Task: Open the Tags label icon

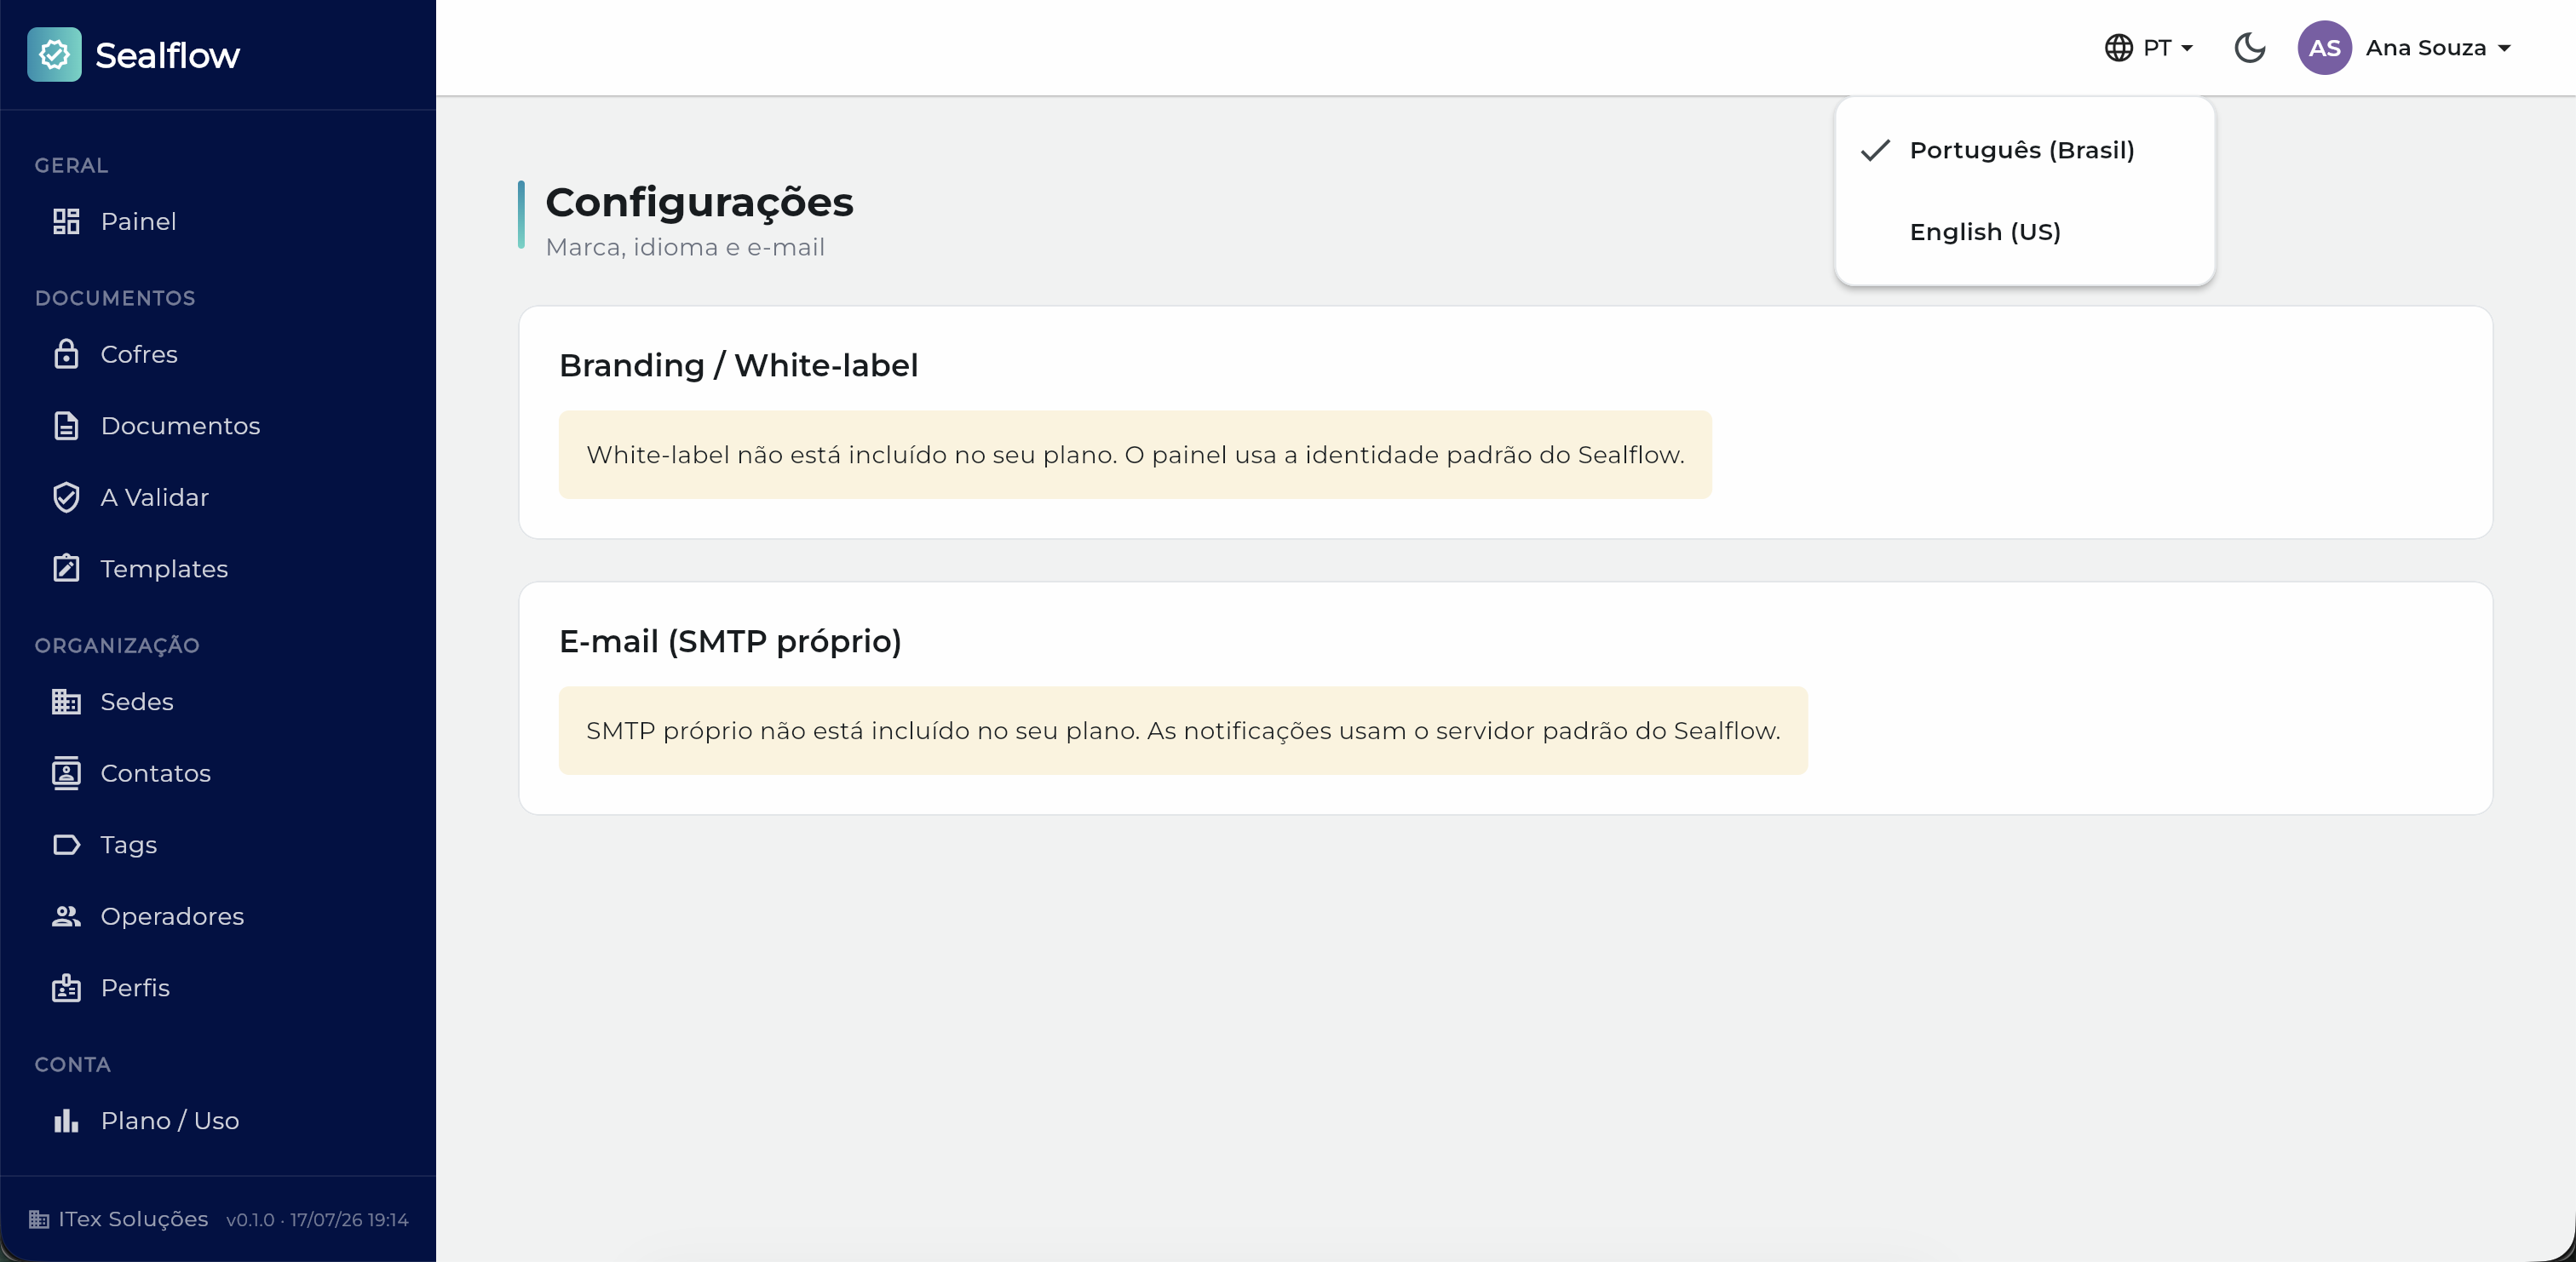Action: [66, 845]
